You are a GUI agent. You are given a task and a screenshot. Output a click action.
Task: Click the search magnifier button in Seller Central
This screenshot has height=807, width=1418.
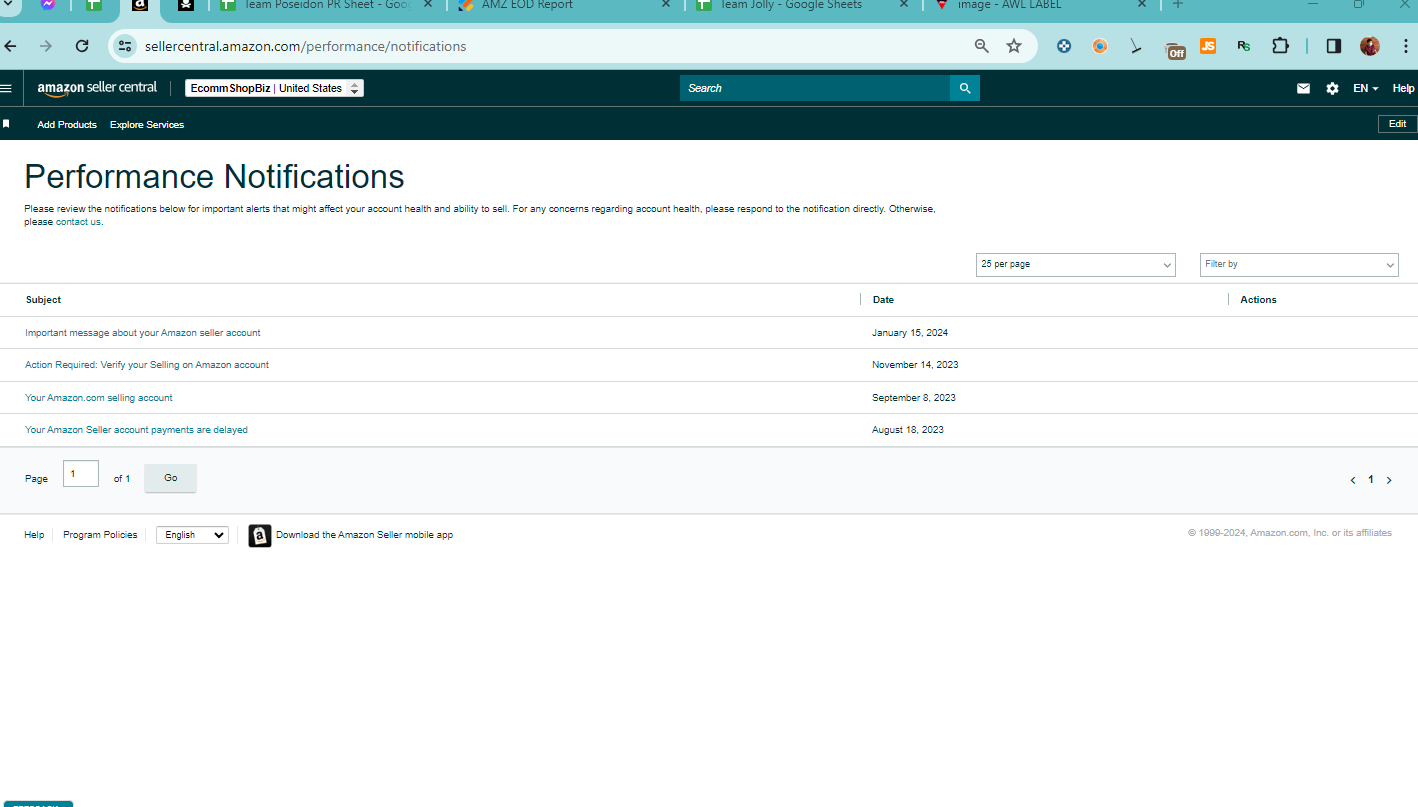tap(965, 88)
